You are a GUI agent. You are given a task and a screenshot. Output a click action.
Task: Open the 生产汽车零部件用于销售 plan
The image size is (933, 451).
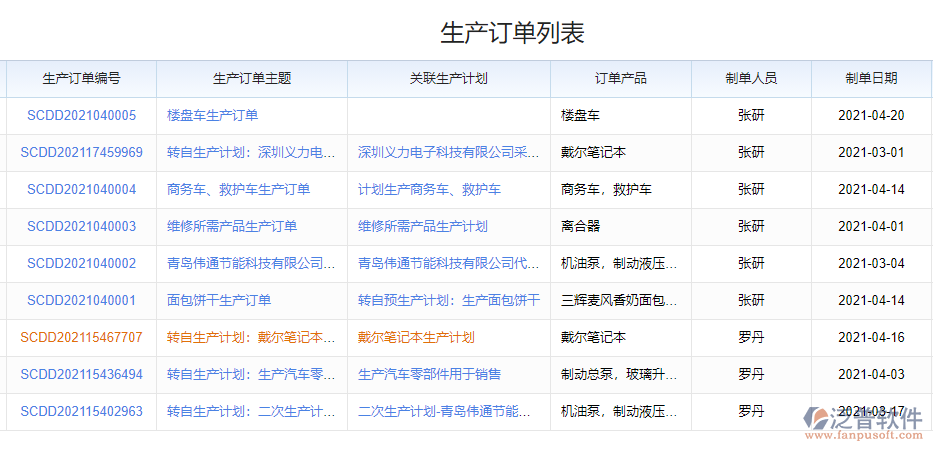(429, 374)
